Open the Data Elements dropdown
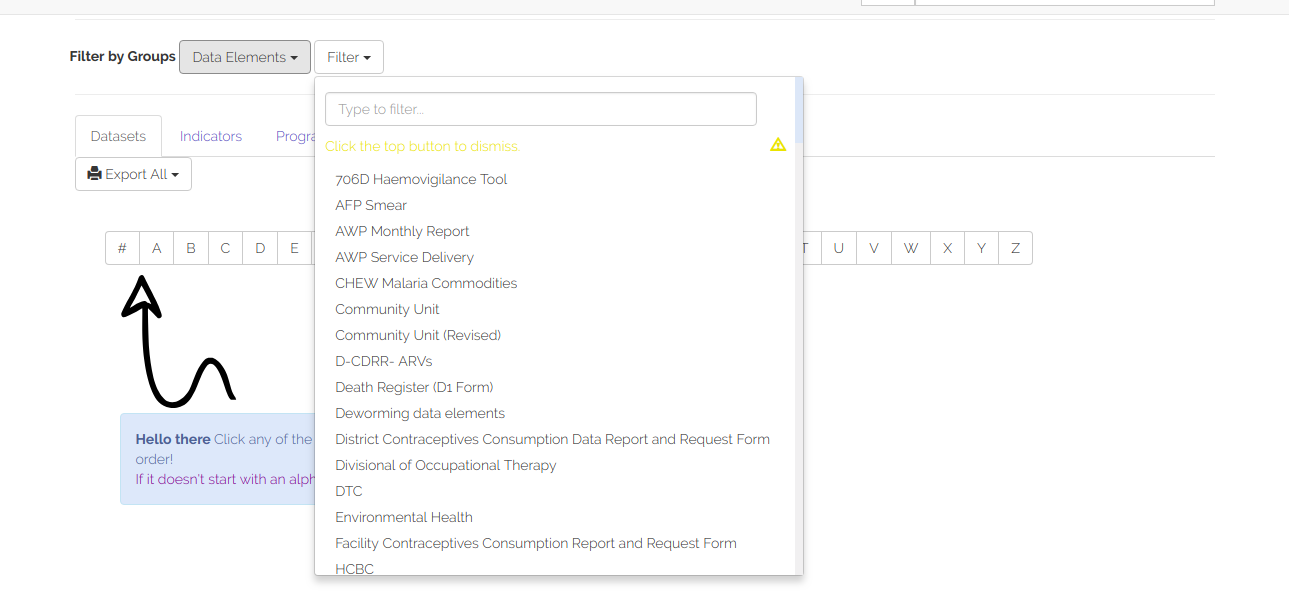The width and height of the screenshot is (1289, 597). tap(245, 57)
